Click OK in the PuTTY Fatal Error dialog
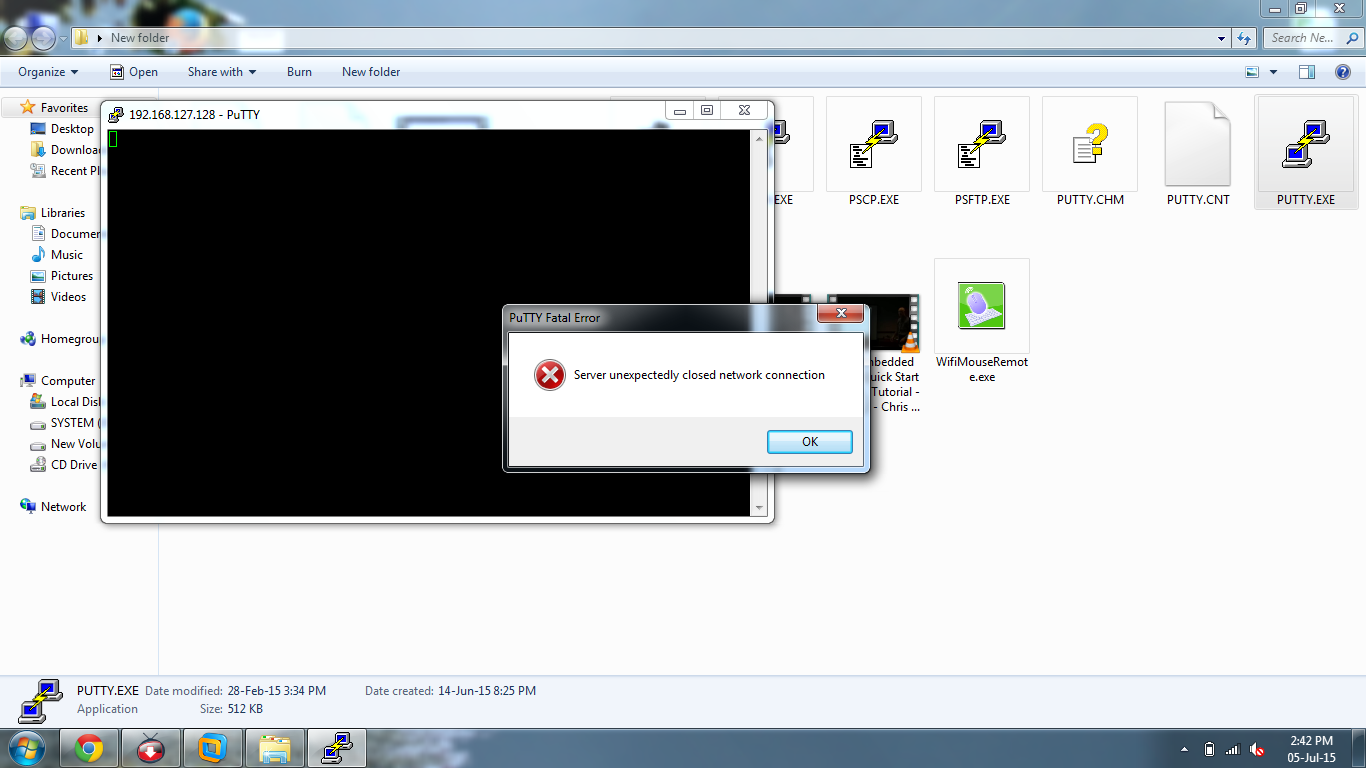Screen dimensions: 1366x768 tap(810, 442)
